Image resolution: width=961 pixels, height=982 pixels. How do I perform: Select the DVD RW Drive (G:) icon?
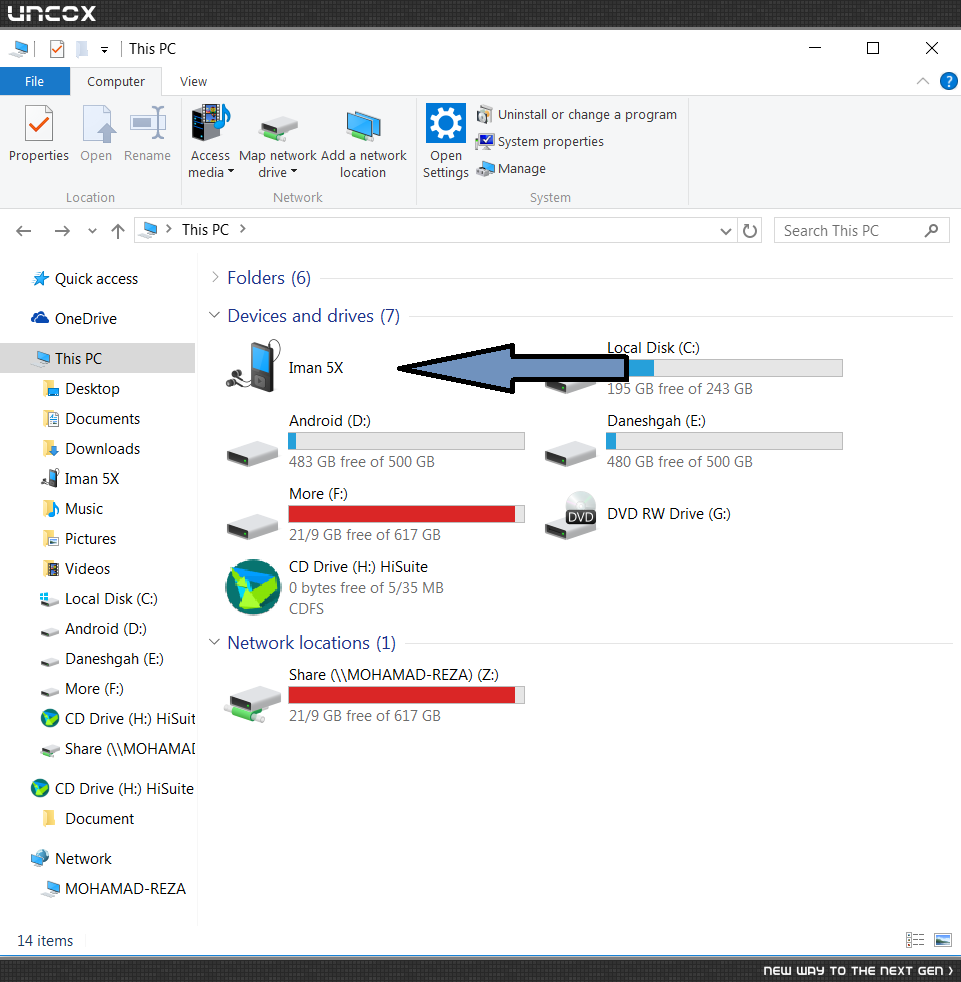pyautogui.click(x=571, y=515)
